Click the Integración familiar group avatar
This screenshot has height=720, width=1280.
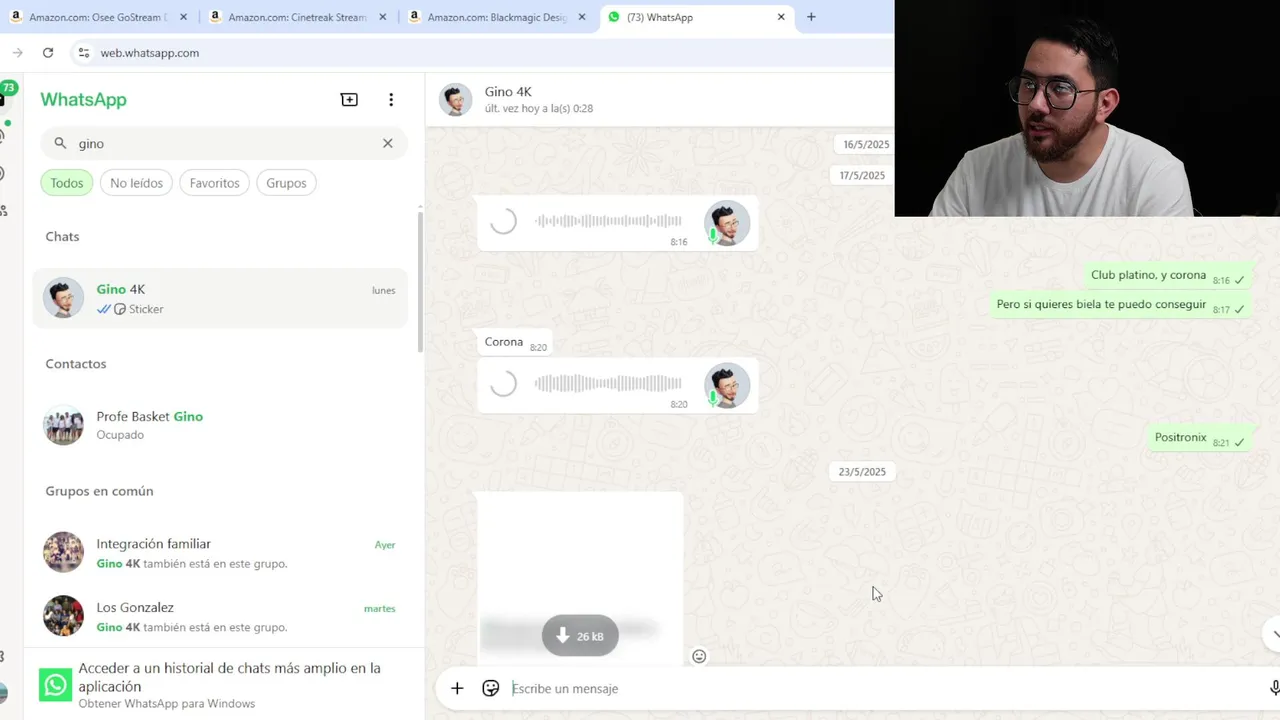point(63,552)
